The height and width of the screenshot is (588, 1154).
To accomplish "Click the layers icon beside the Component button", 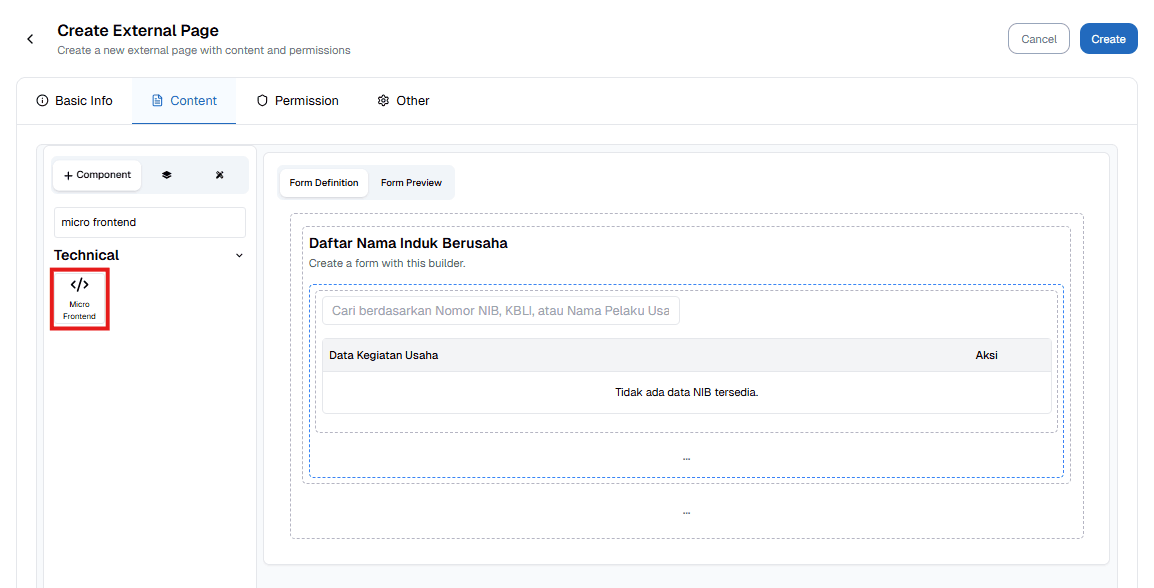I will click(x=169, y=174).
